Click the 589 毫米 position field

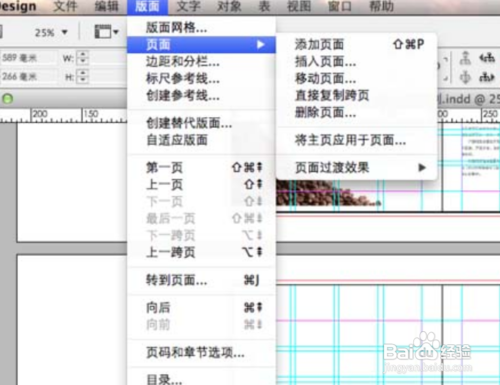coord(28,58)
